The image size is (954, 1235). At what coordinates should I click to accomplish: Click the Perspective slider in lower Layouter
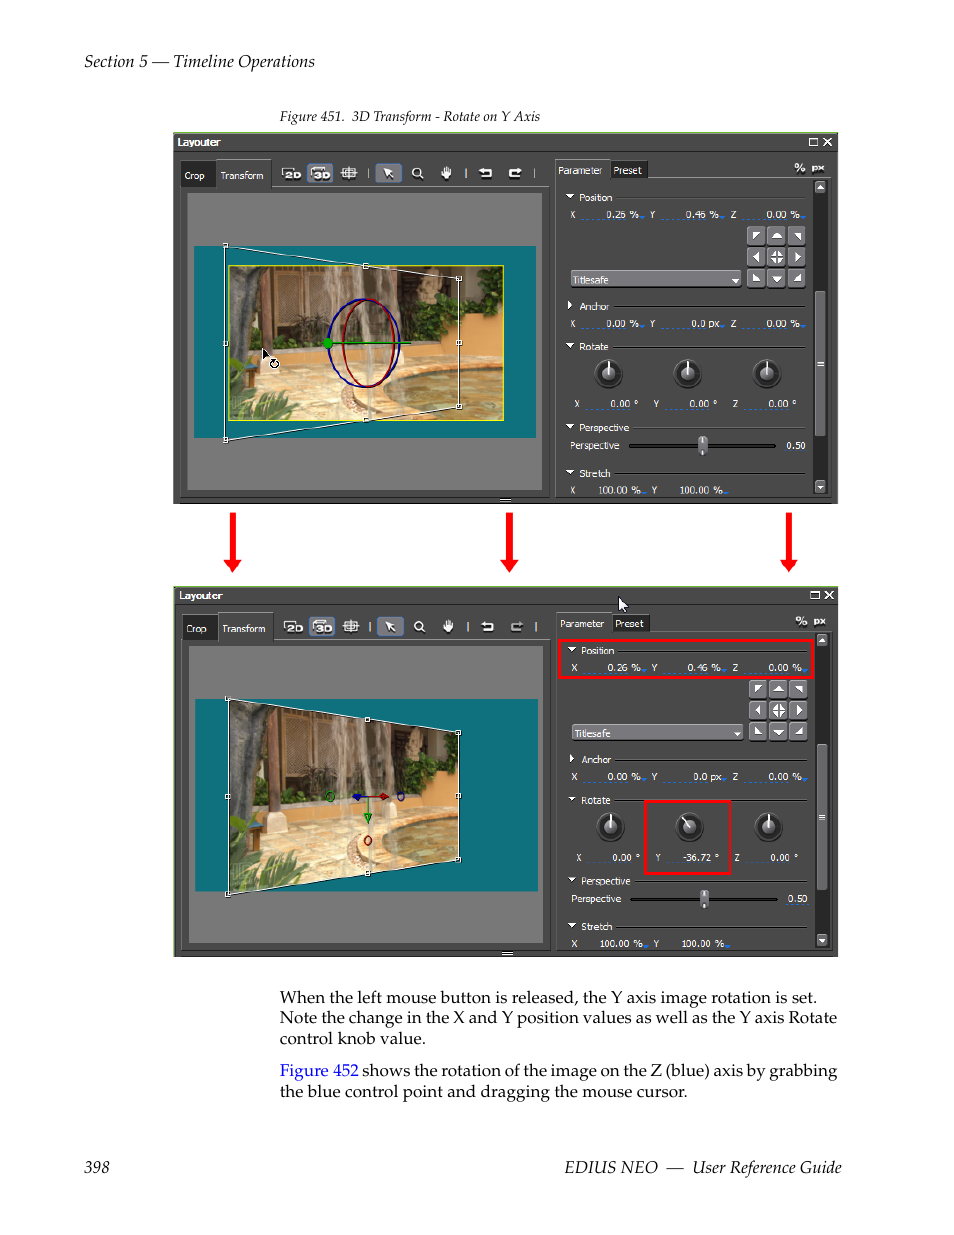(x=704, y=899)
